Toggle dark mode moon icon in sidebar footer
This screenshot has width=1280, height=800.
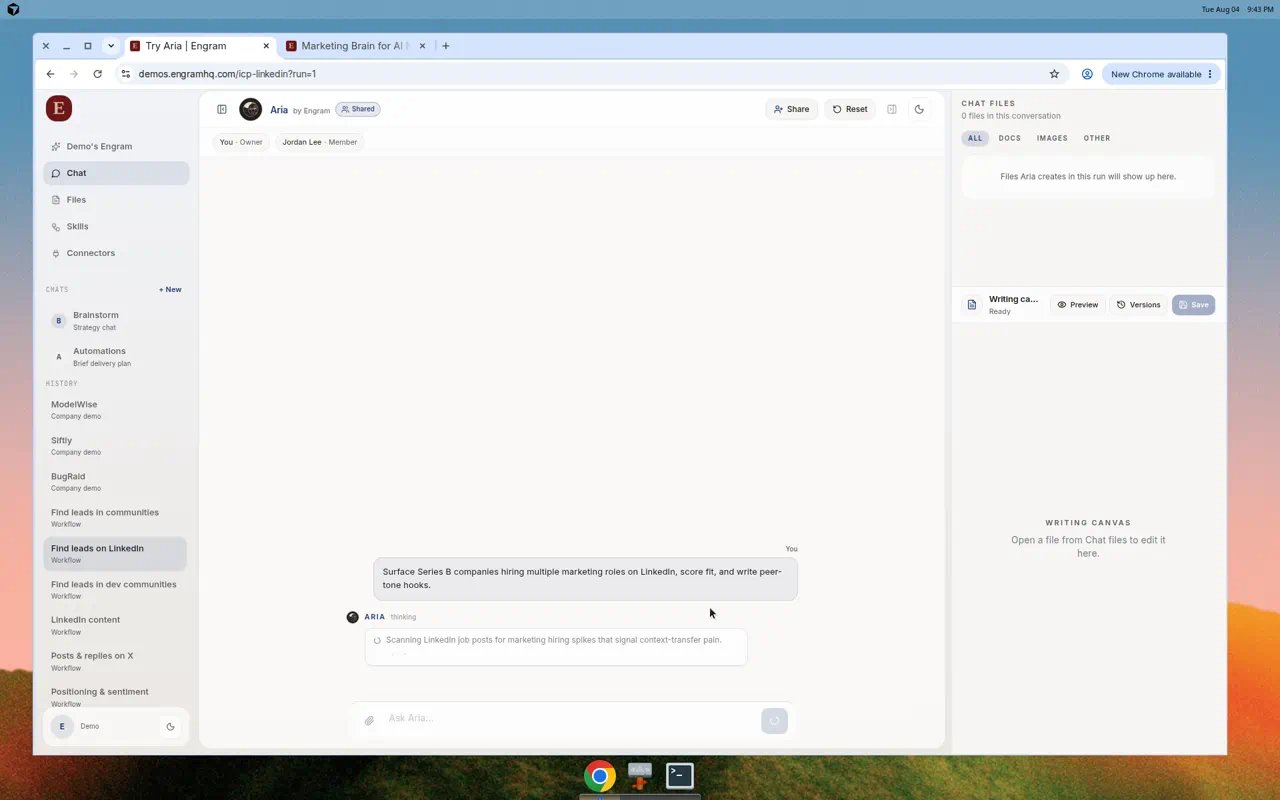click(171, 727)
